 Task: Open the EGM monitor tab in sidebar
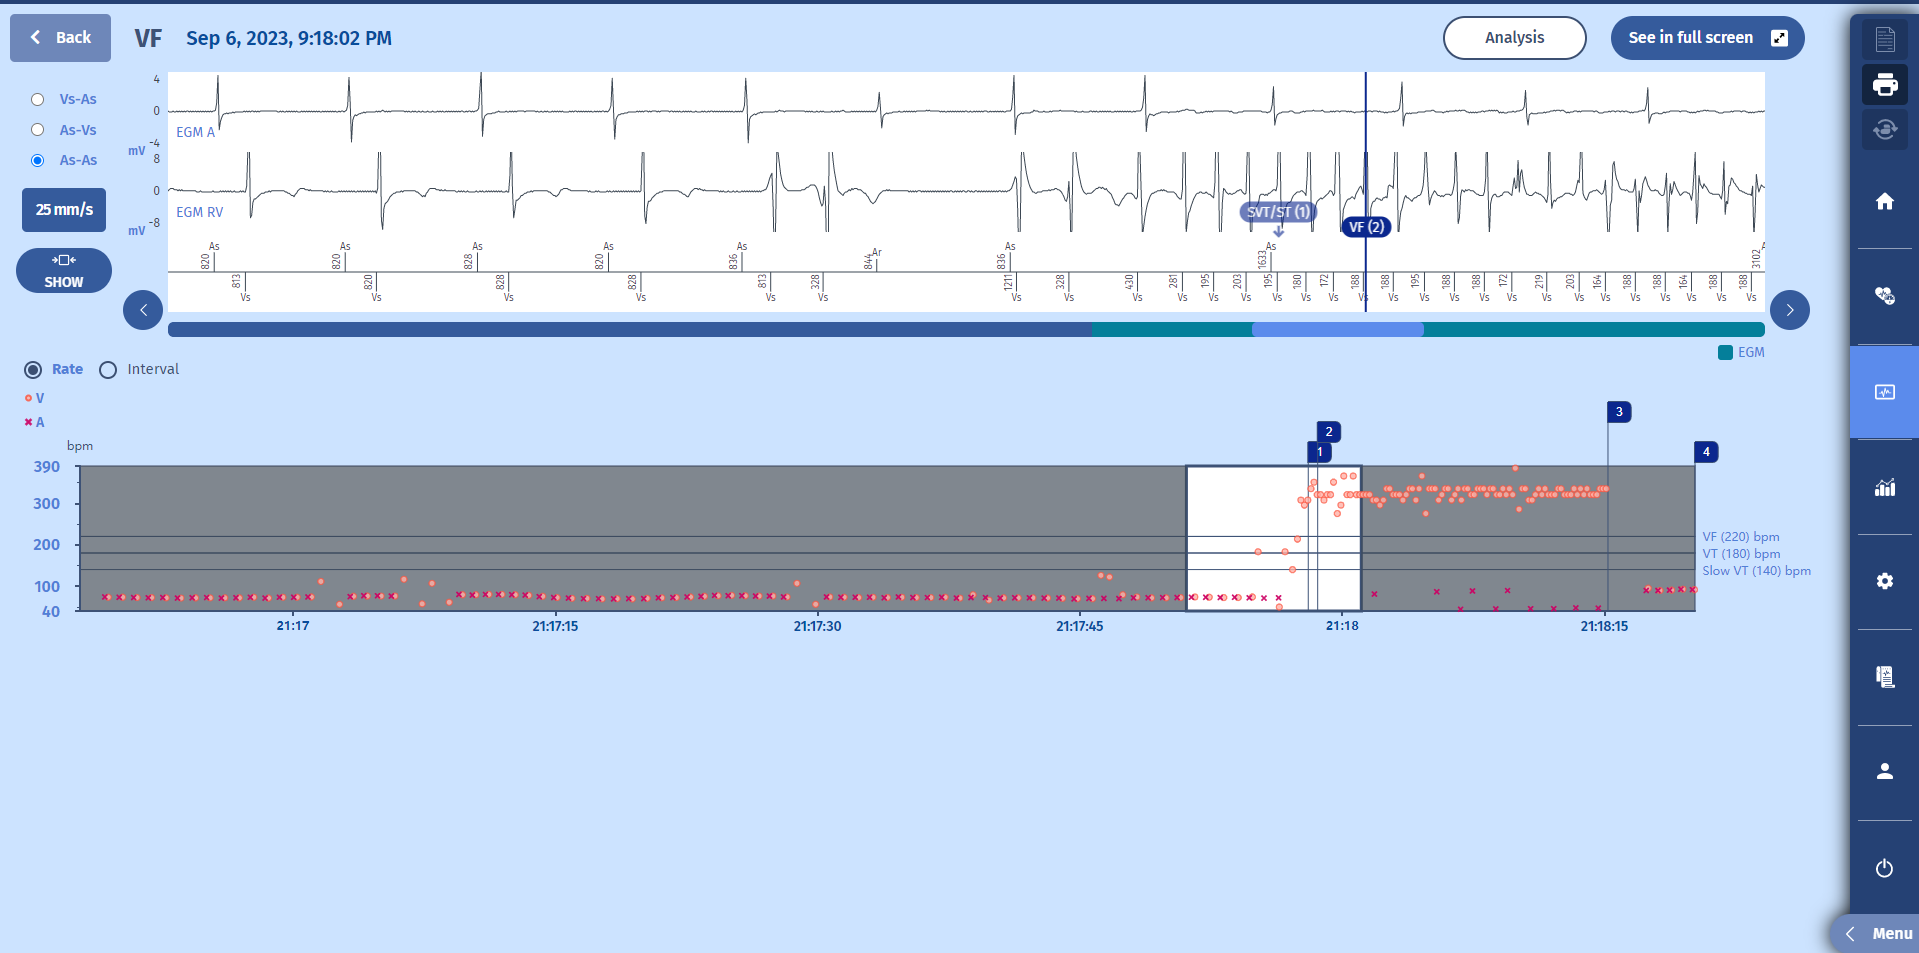pyautogui.click(x=1884, y=392)
